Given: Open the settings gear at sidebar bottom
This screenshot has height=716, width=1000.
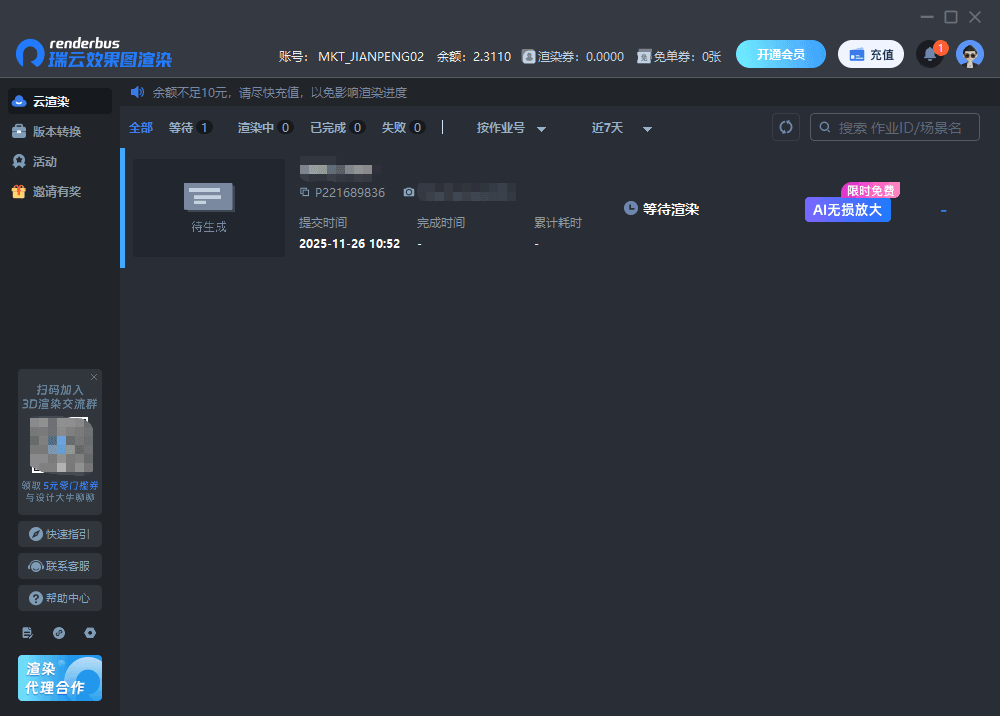Looking at the screenshot, I should pyautogui.click(x=90, y=632).
